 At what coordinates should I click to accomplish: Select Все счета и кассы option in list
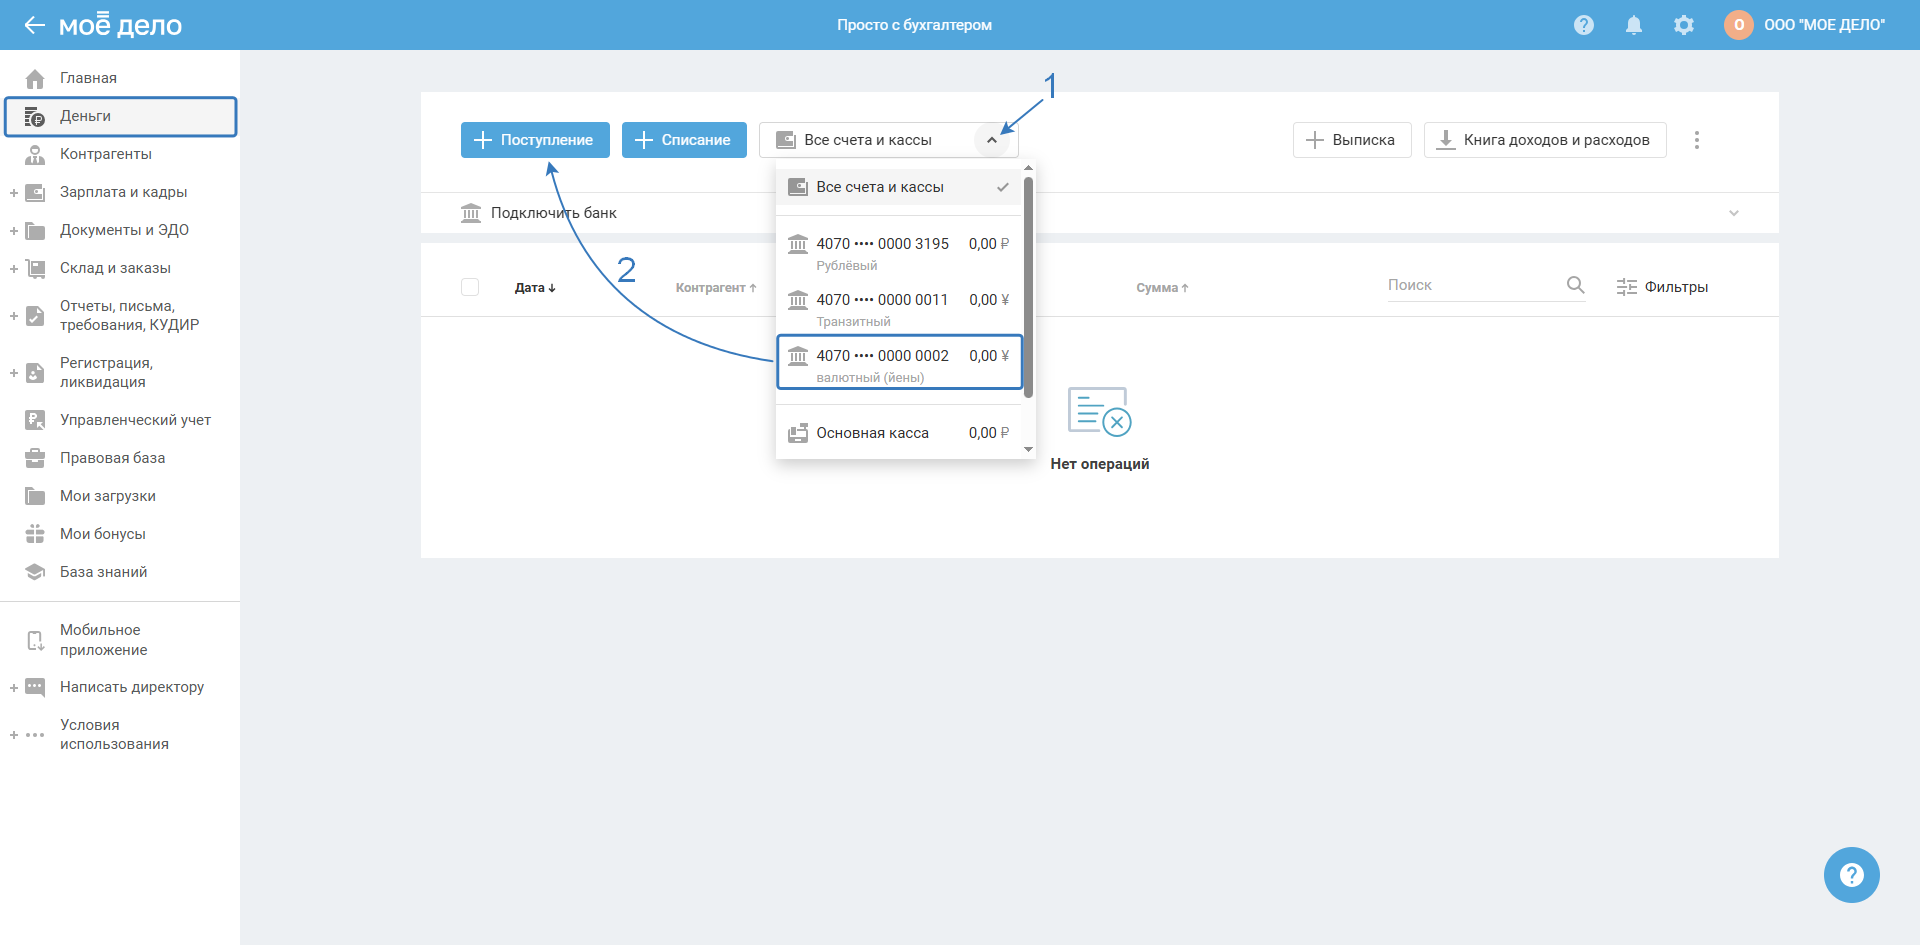(x=899, y=187)
